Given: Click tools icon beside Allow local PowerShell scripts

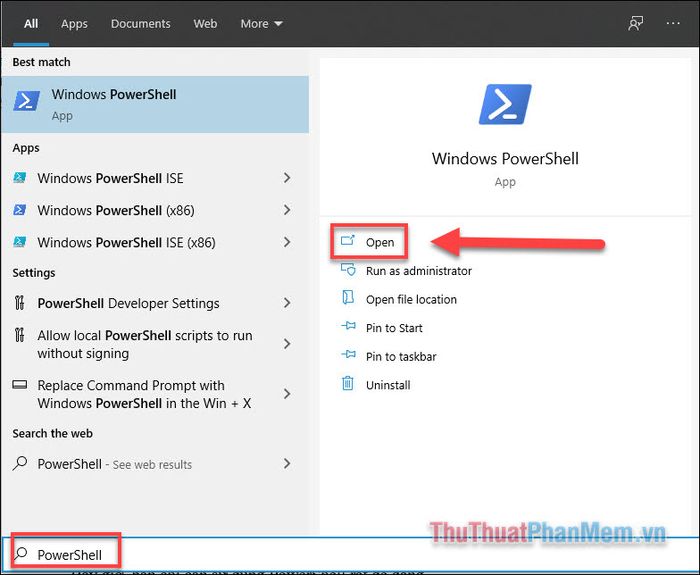Looking at the screenshot, I should point(19,335).
